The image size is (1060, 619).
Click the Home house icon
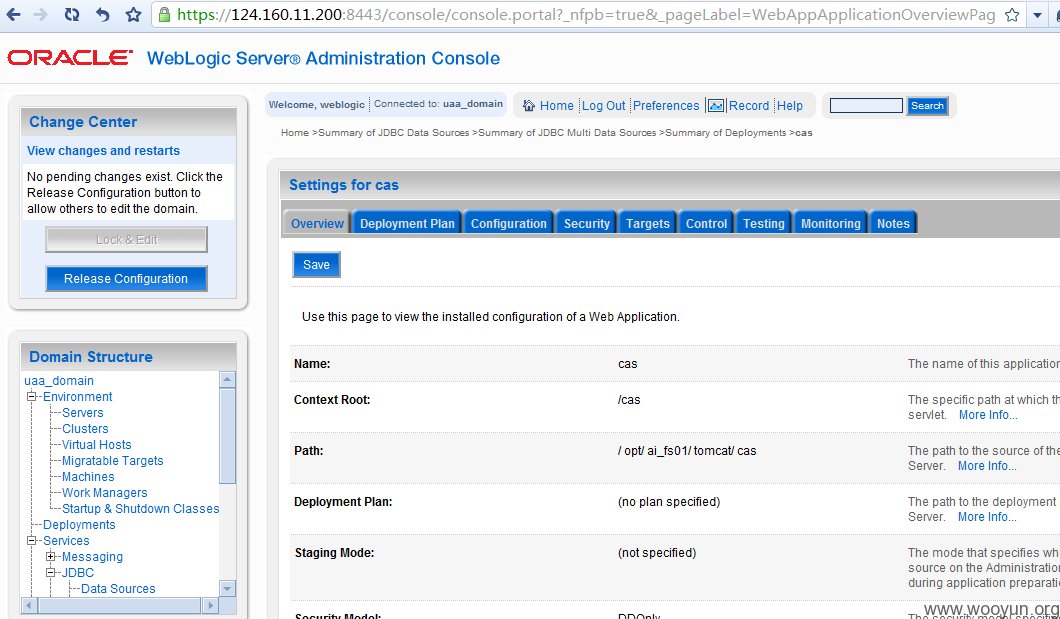[529, 105]
